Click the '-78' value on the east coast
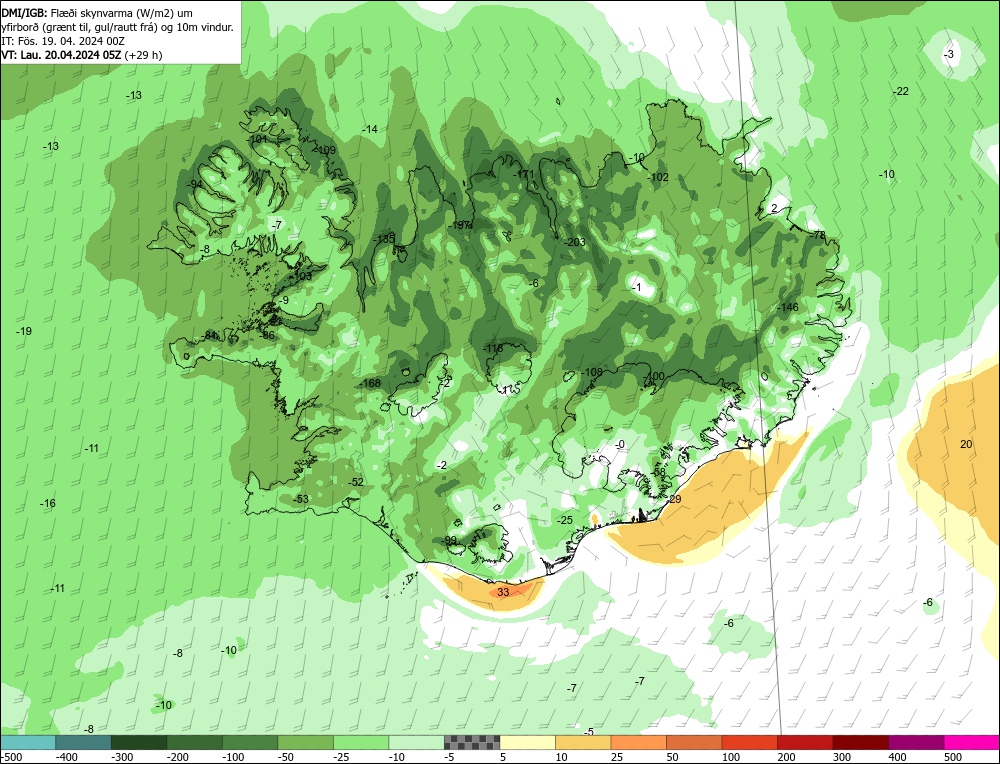Viewport: 1000px width, 764px height. (x=818, y=235)
